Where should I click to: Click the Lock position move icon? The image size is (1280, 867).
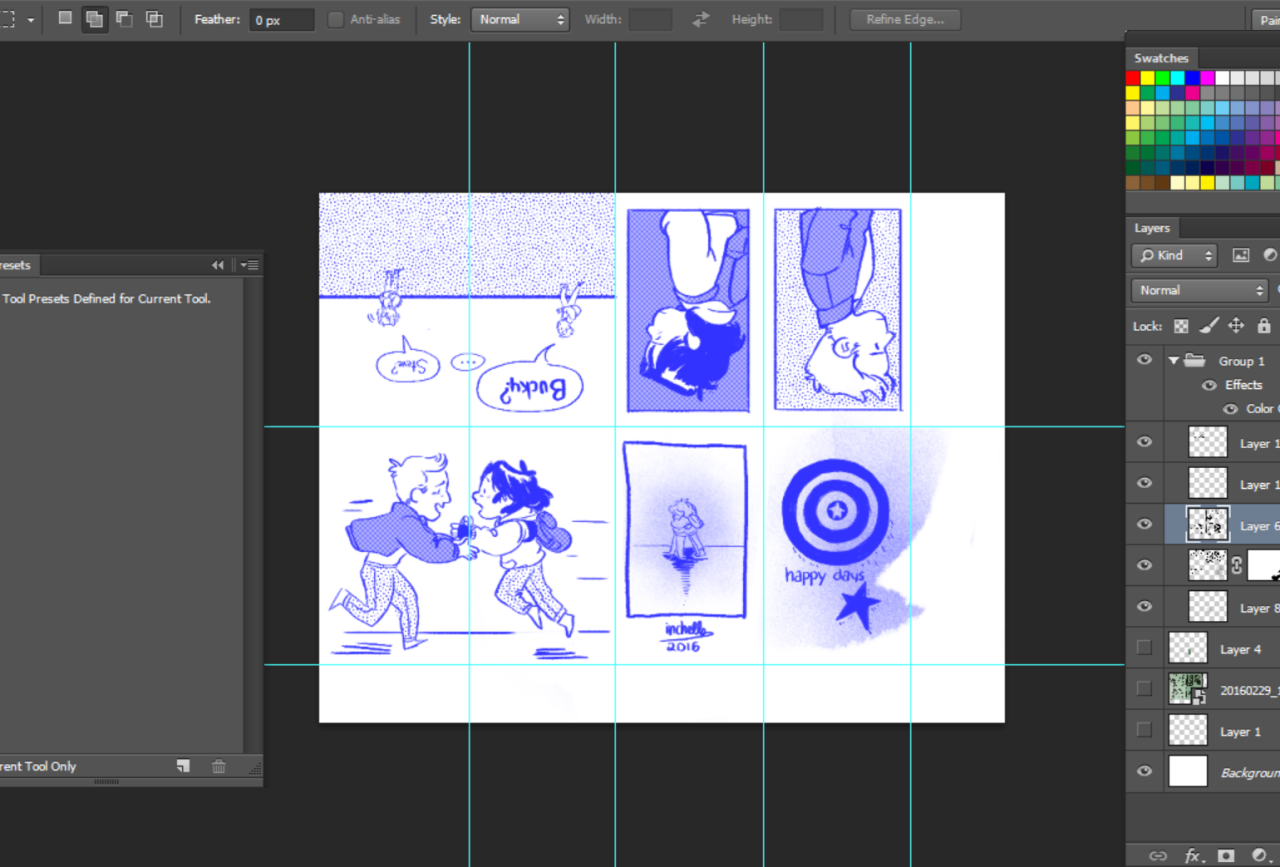1236,326
